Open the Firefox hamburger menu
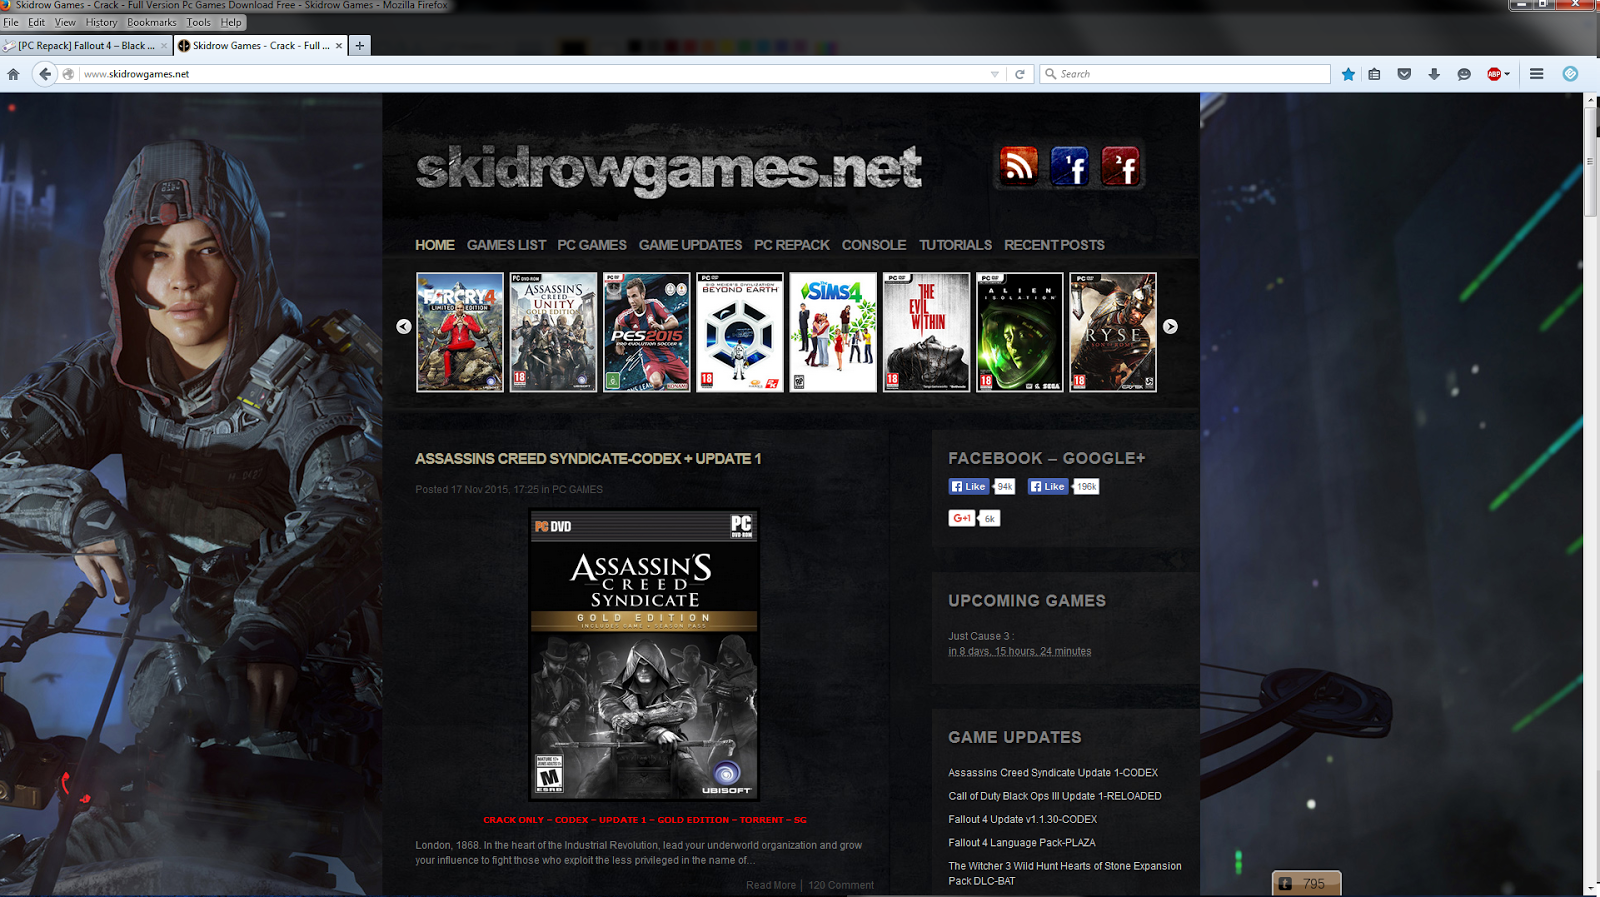The width and height of the screenshot is (1600, 897). pos(1537,74)
